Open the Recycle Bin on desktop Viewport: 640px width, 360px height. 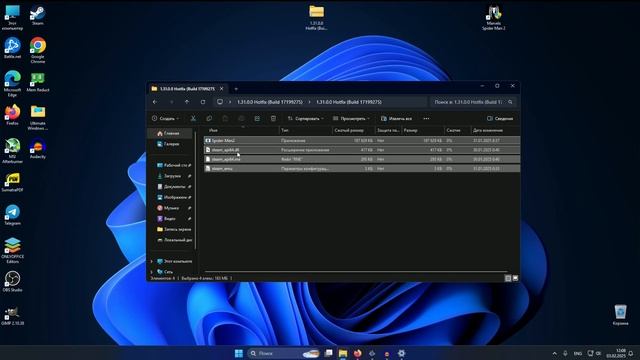[x=620, y=315]
